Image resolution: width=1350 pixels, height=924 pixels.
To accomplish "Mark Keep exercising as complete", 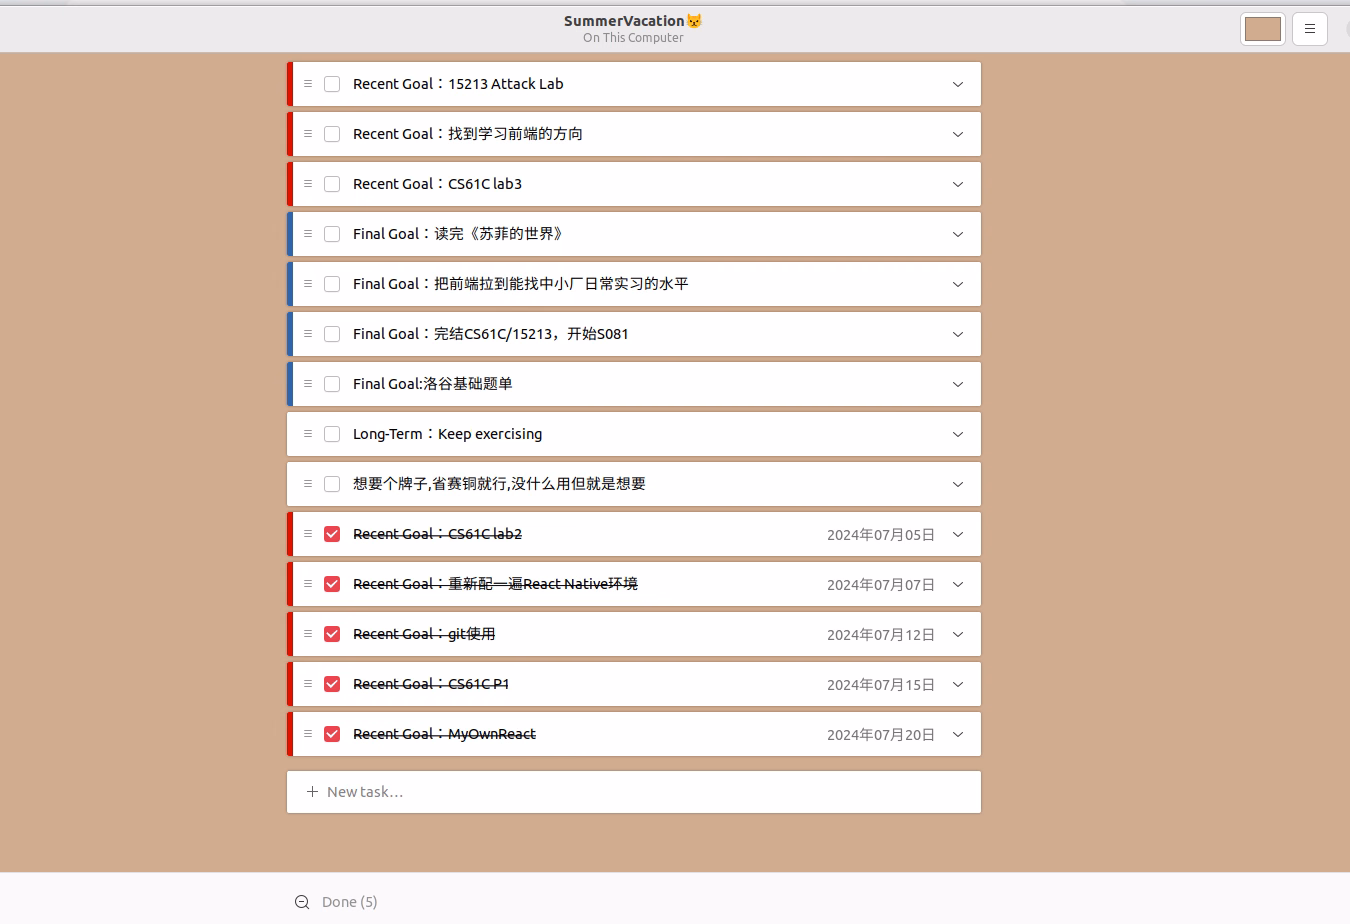I will [x=332, y=434].
